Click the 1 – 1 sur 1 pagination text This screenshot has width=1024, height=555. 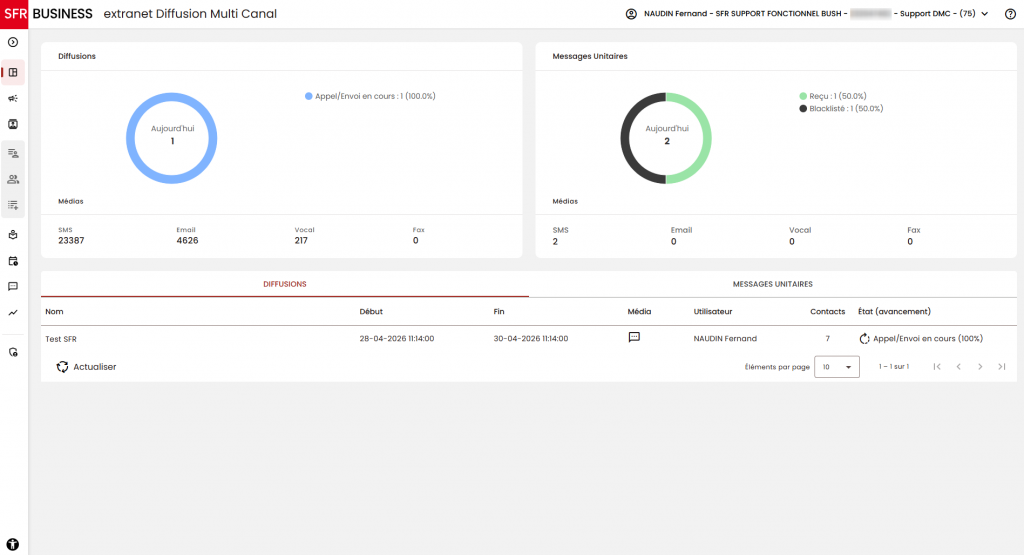[x=894, y=367]
